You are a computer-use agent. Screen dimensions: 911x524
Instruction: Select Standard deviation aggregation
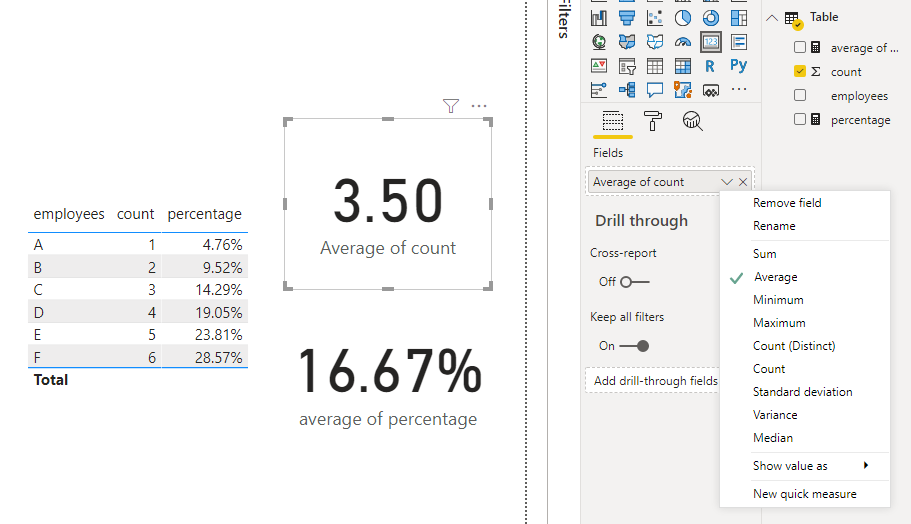tap(805, 392)
